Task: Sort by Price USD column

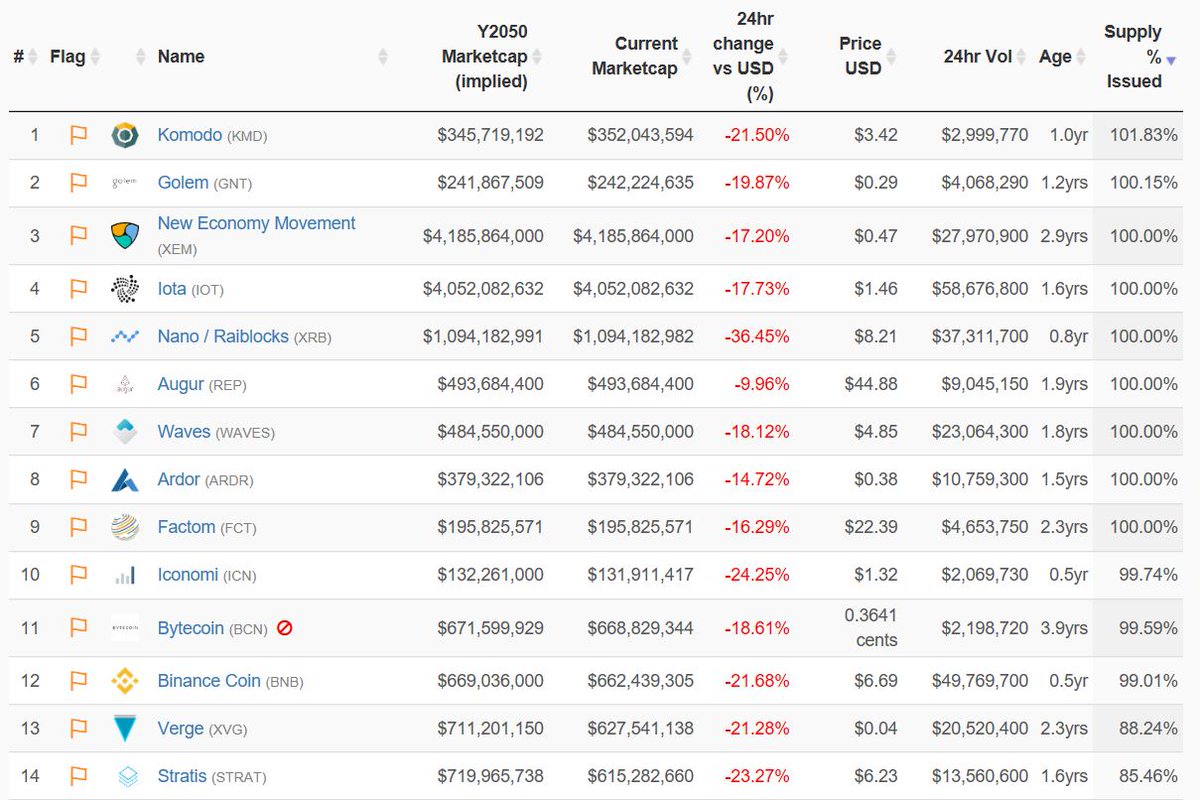Action: 866,57
